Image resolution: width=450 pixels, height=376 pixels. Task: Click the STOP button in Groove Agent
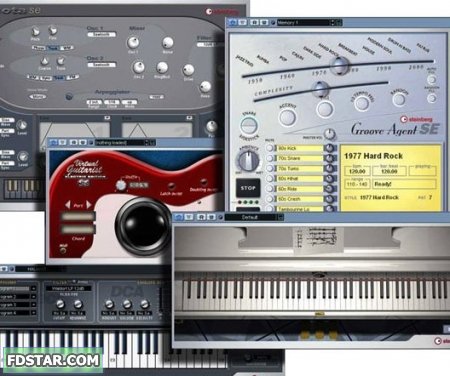248,188
